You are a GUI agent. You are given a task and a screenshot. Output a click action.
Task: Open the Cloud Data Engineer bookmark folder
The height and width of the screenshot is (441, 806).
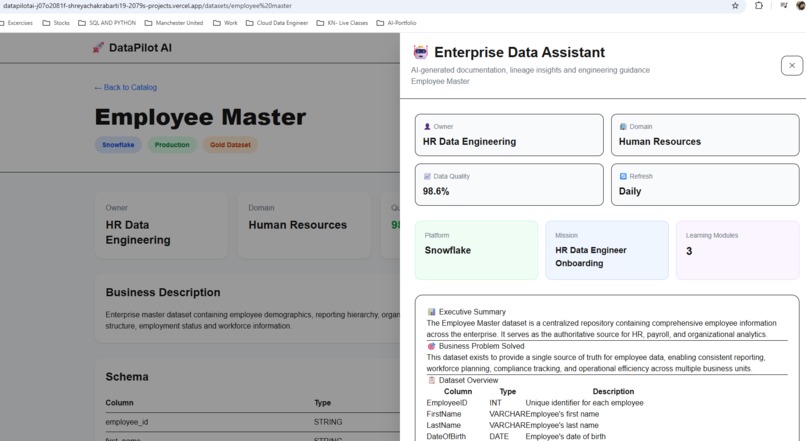point(277,23)
